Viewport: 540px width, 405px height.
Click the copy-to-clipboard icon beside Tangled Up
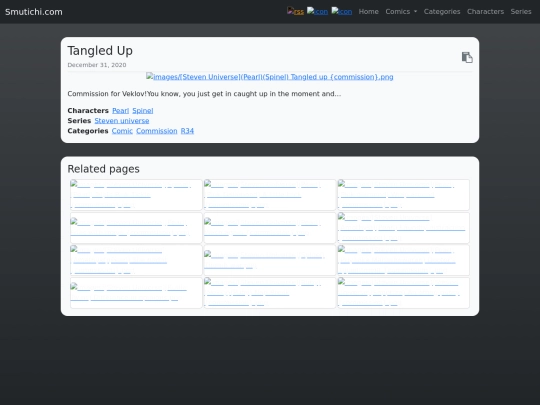click(467, 57)
